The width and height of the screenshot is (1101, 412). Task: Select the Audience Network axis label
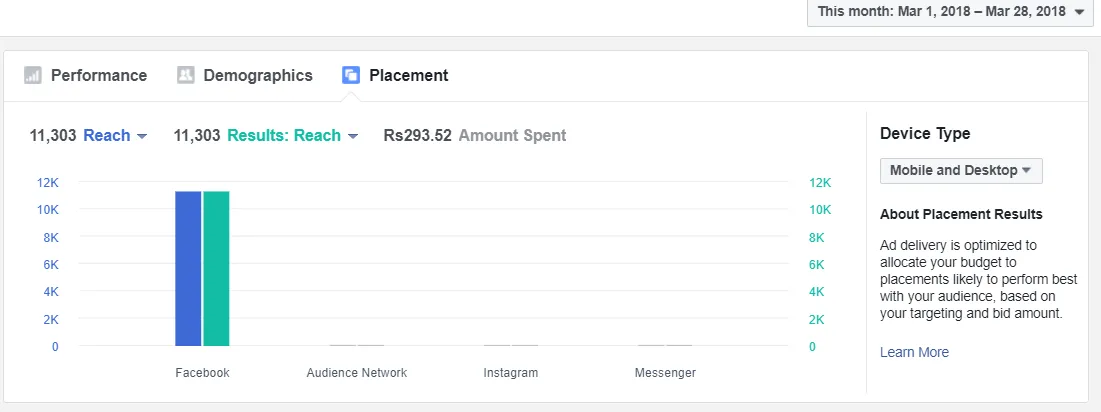point(357,373)
